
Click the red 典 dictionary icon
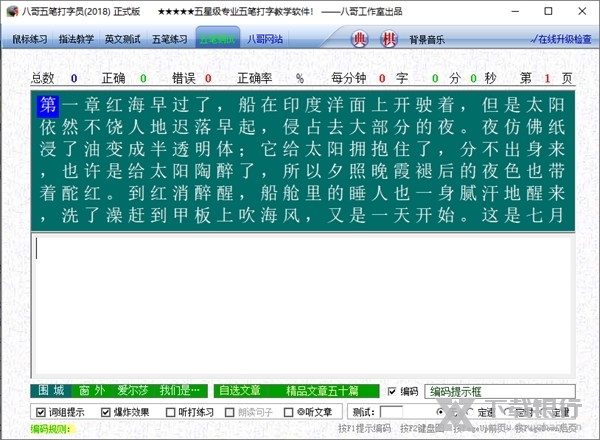(359, 39)
